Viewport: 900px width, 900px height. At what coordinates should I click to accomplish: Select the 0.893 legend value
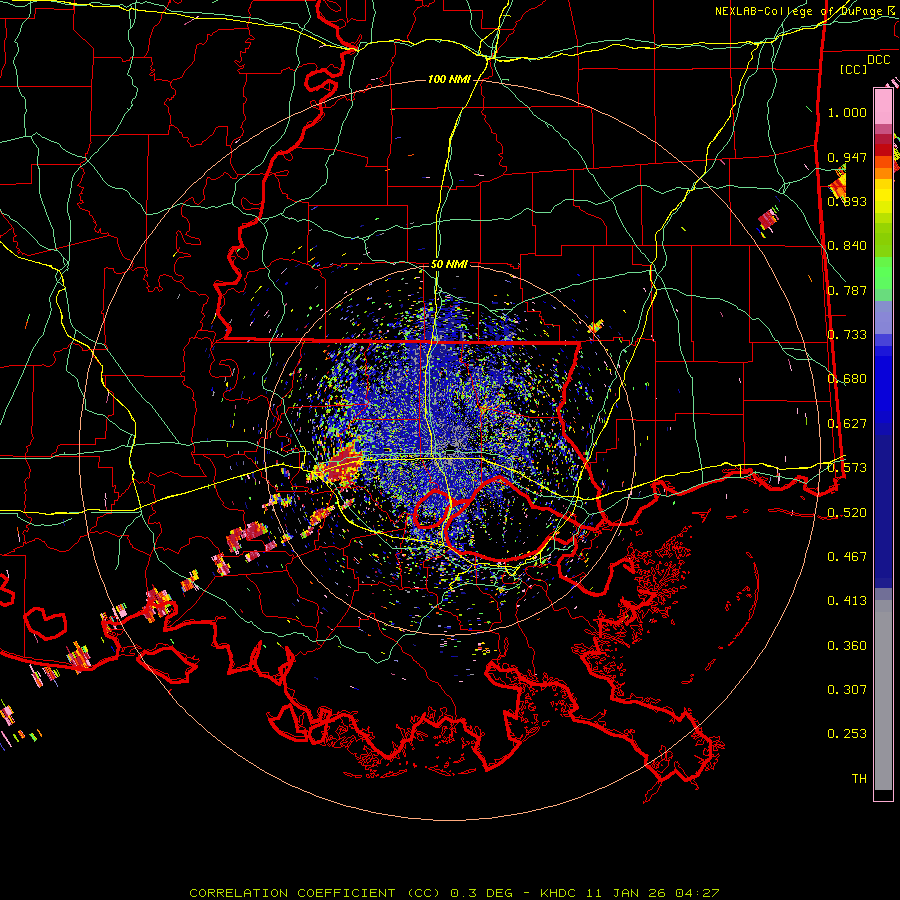[847, 201]
